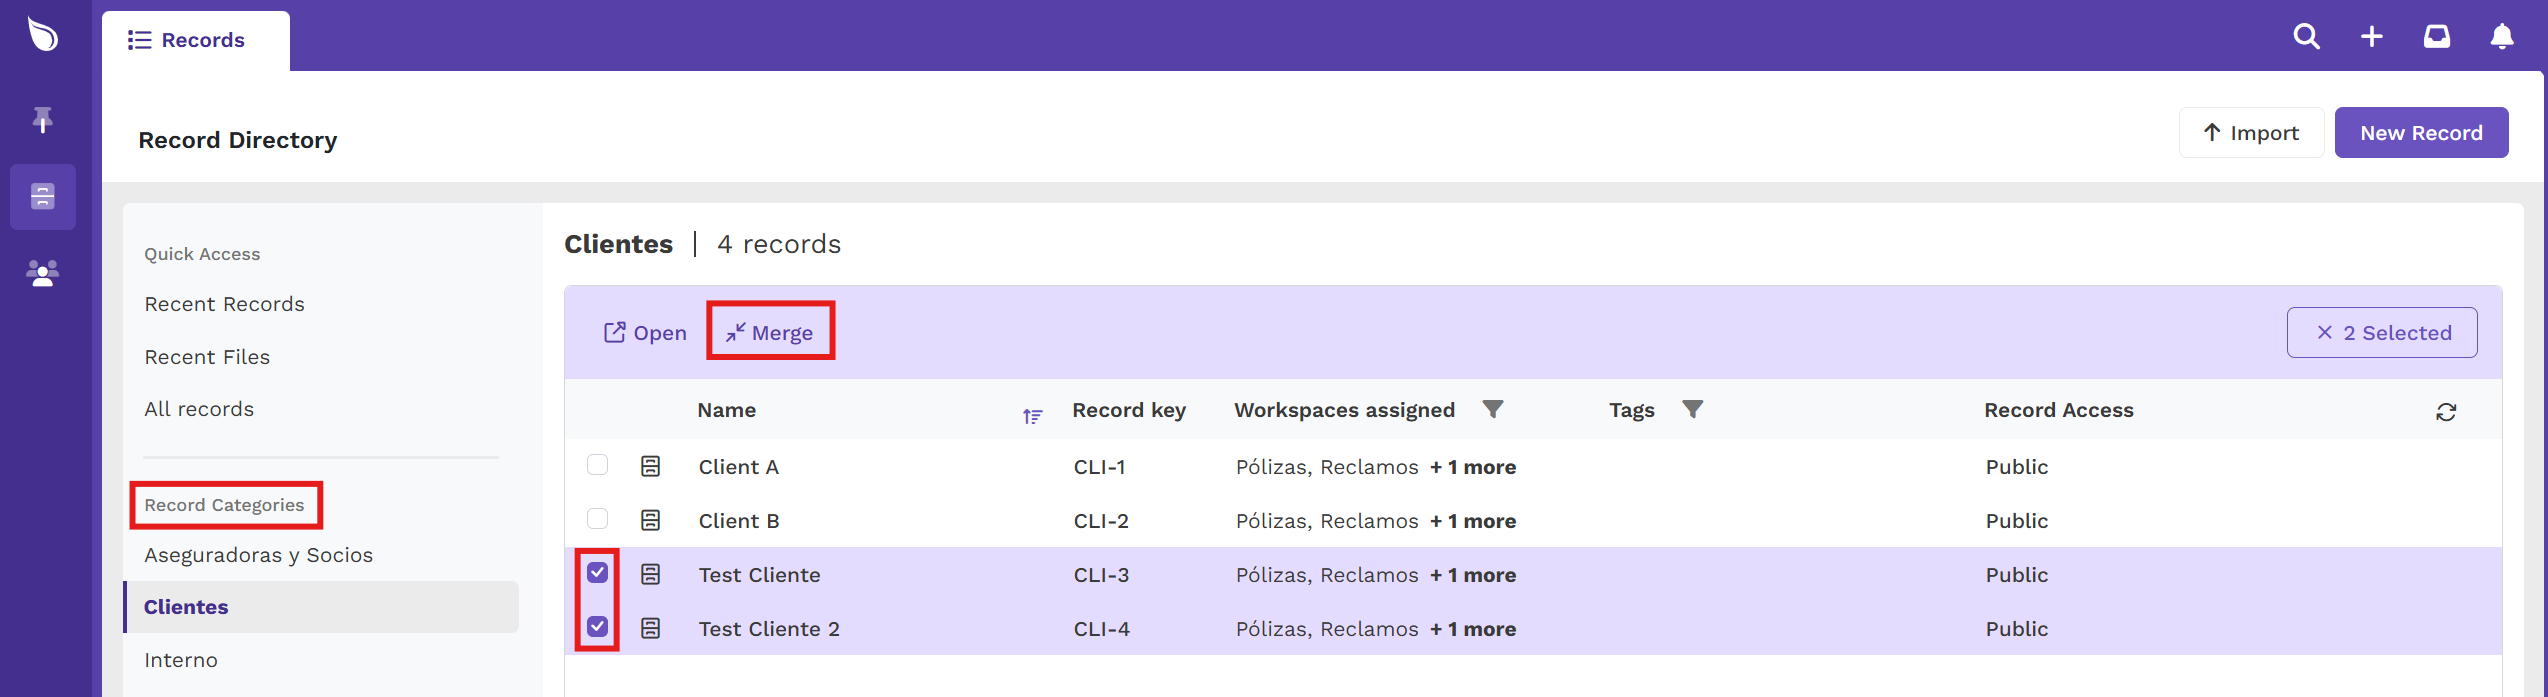Expand '+1 more' workspaces for CLI-3
The width and height of the screenshot is (2548, 697).
(x=1473, y=575)
